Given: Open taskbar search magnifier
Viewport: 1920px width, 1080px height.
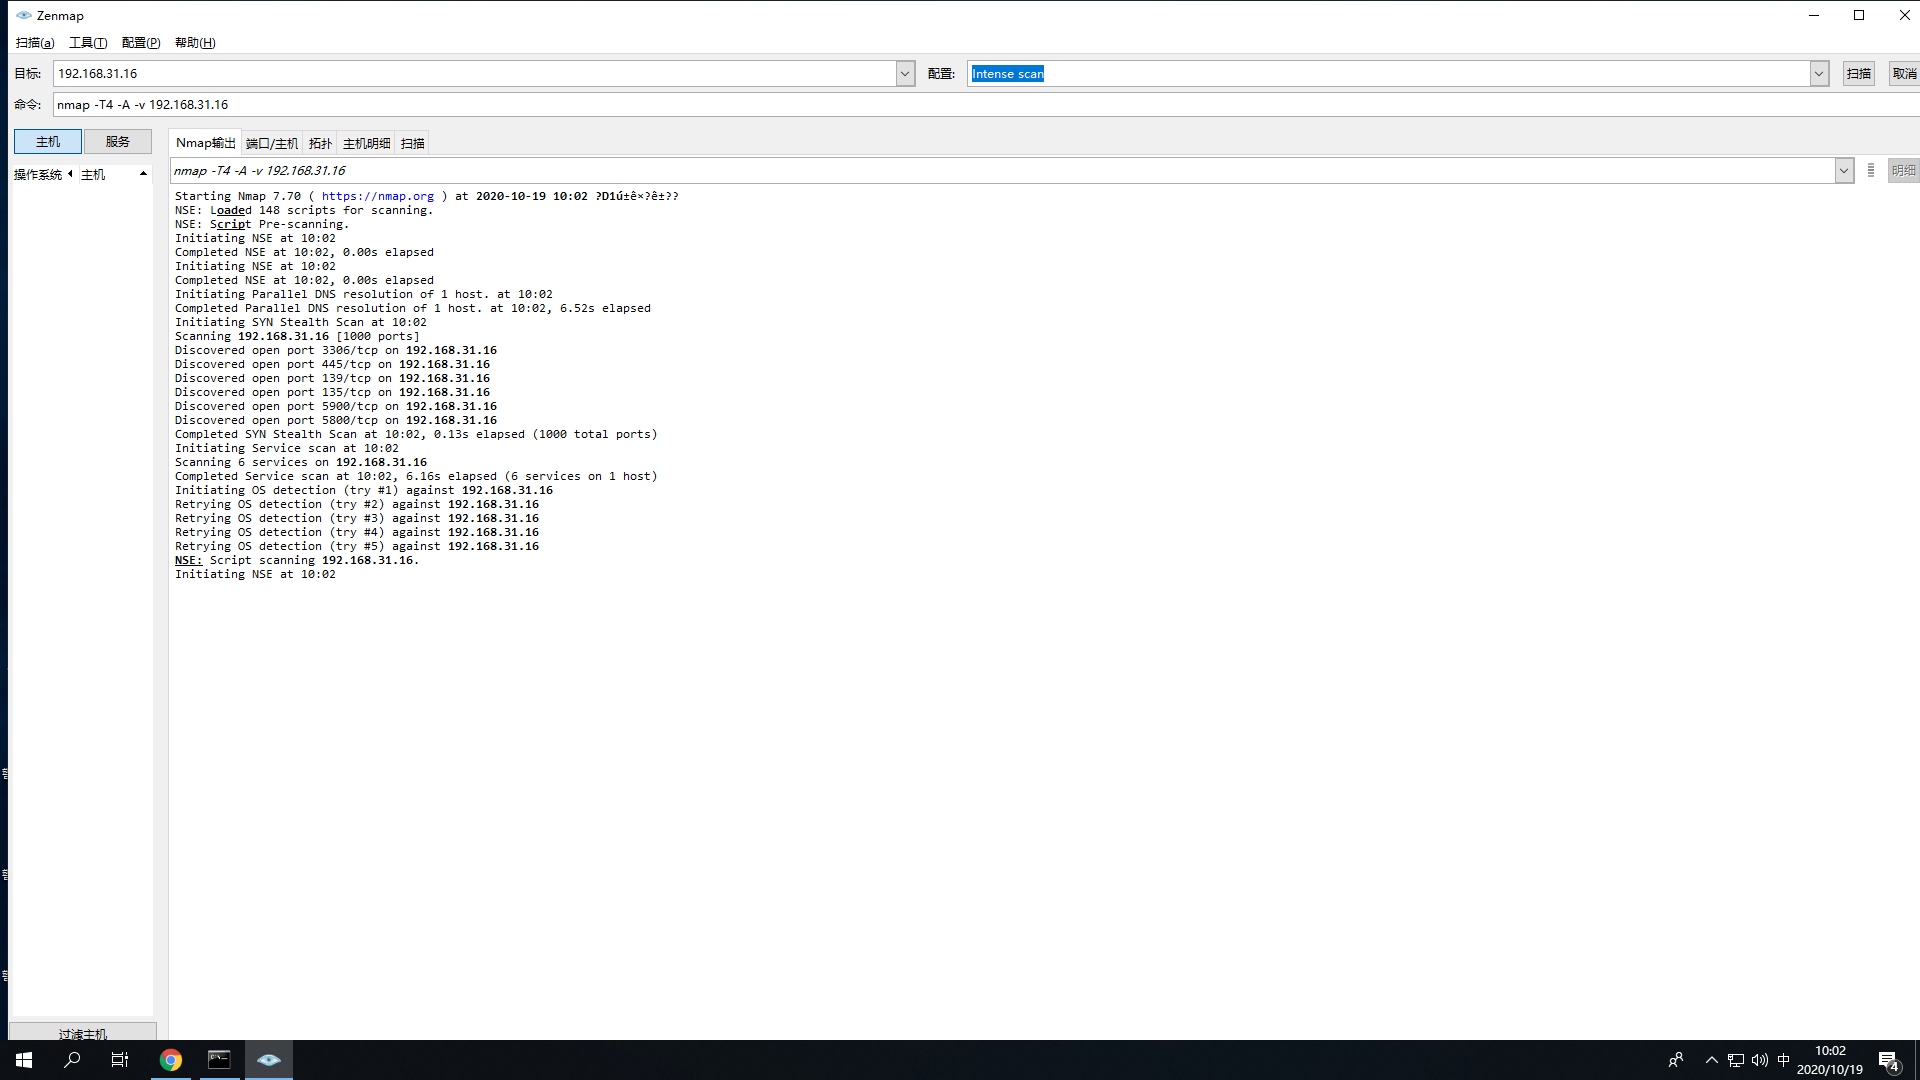Looking at the screenshot, I should [72, 1060].
